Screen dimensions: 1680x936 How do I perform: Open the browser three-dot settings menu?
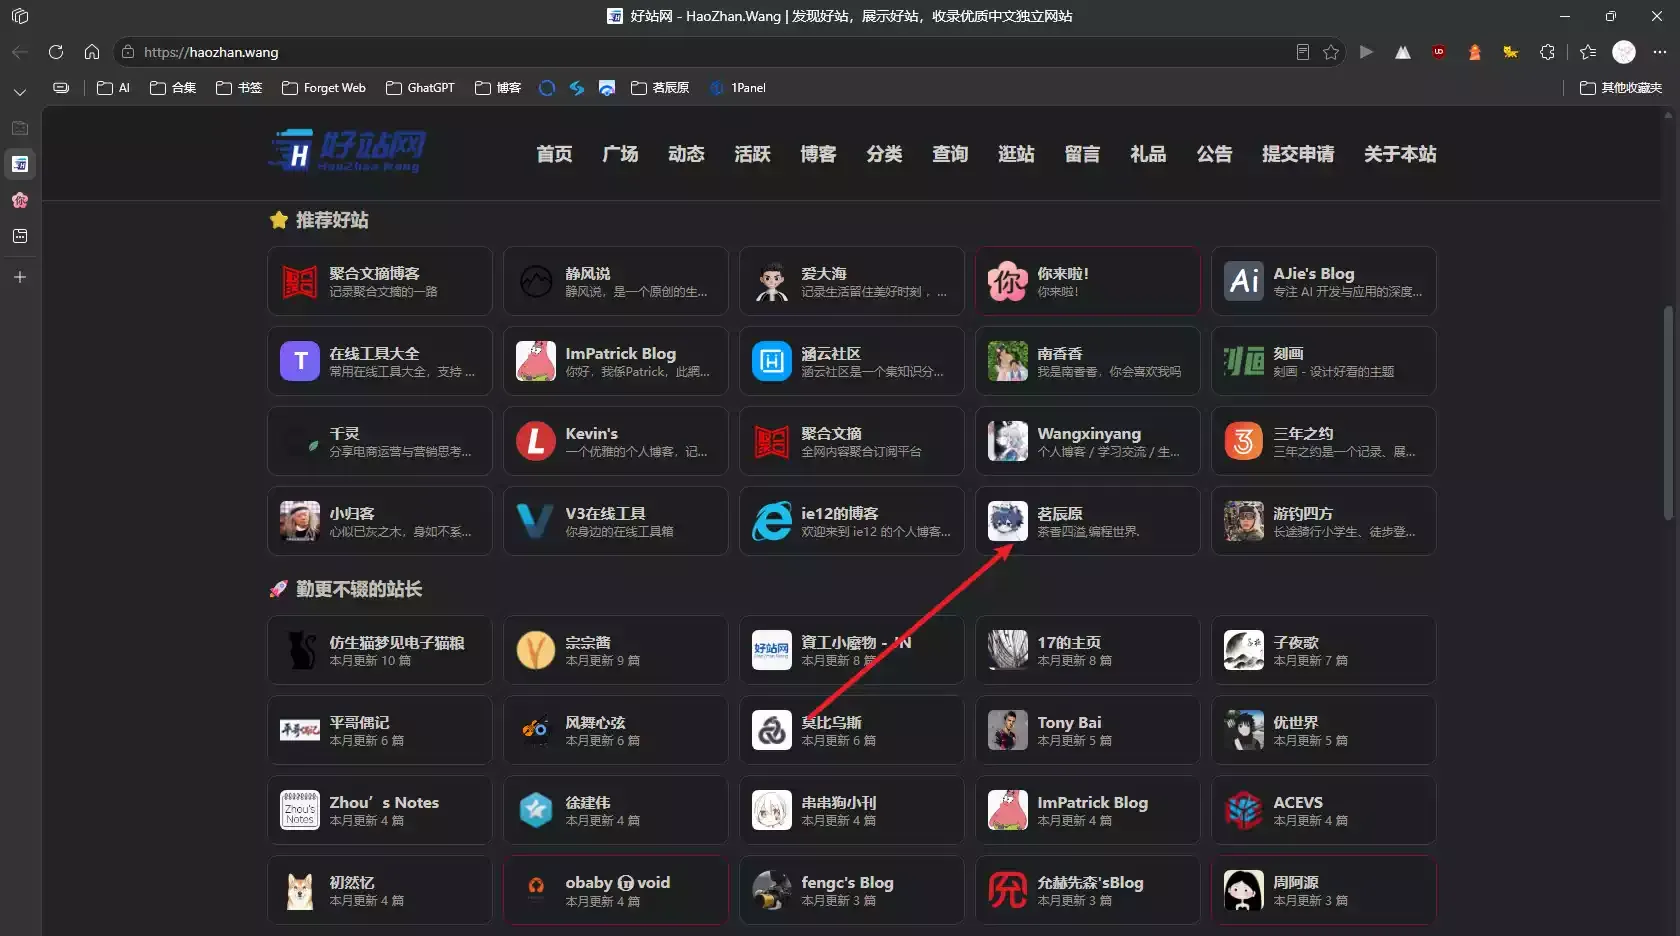coord(1660,52)
